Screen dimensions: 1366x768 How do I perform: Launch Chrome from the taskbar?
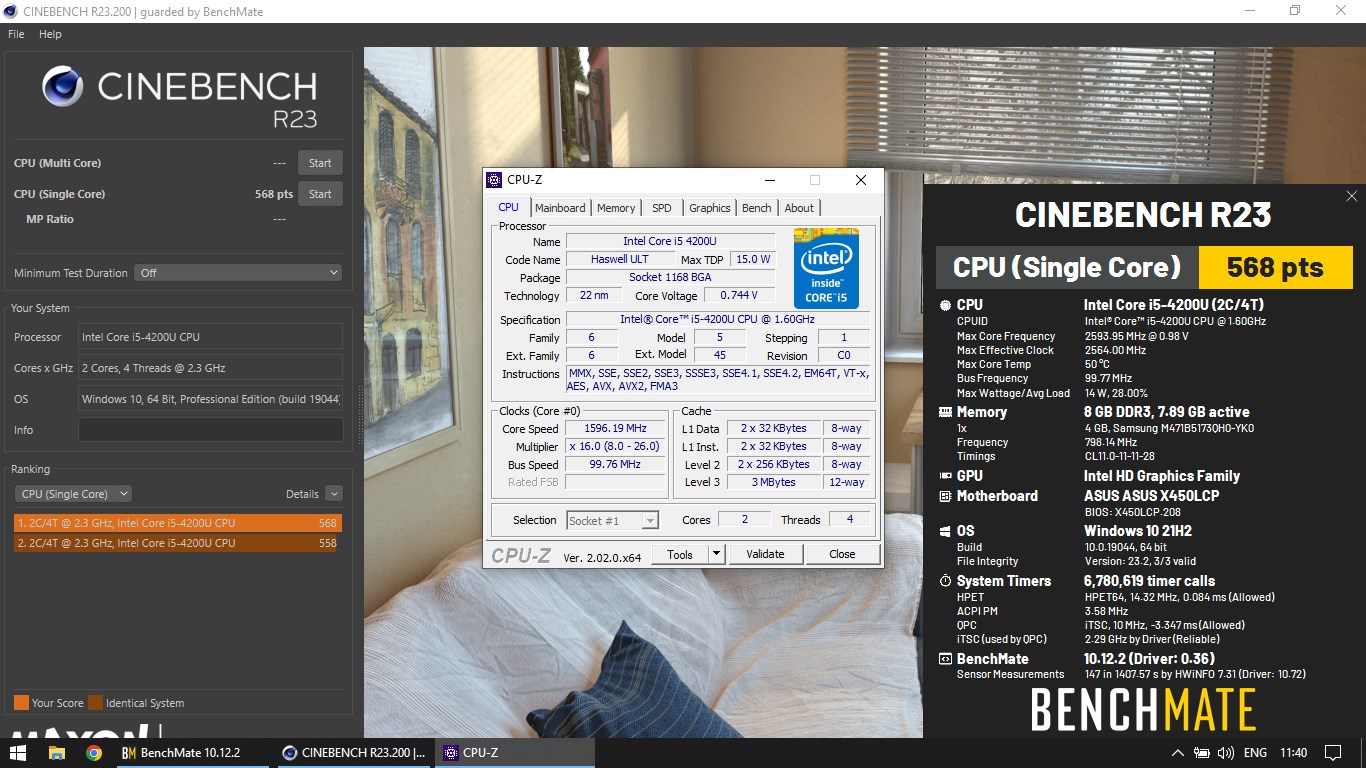click(94, 753)
